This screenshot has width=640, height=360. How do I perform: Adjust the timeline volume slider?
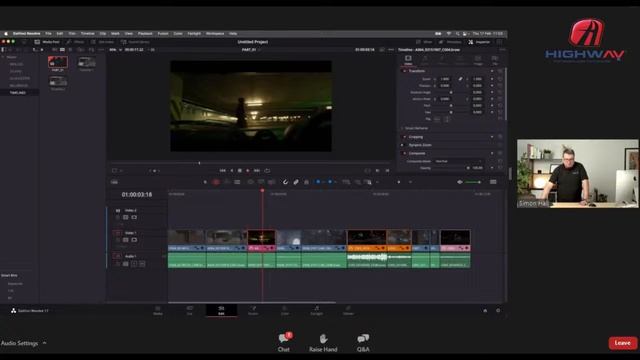point(473,182)
